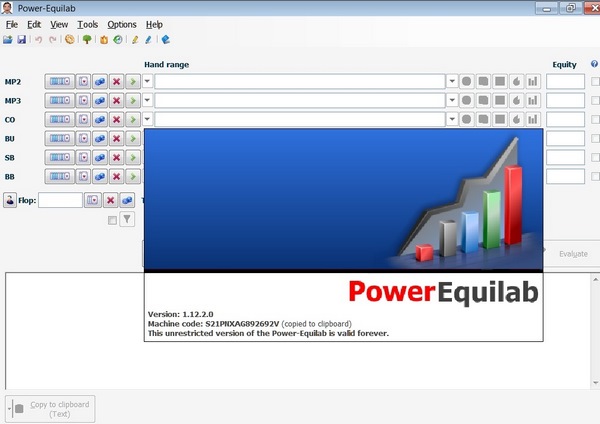Screen dimensions: 600x424
Task: Clear the BU hand range
Action: 117,138
